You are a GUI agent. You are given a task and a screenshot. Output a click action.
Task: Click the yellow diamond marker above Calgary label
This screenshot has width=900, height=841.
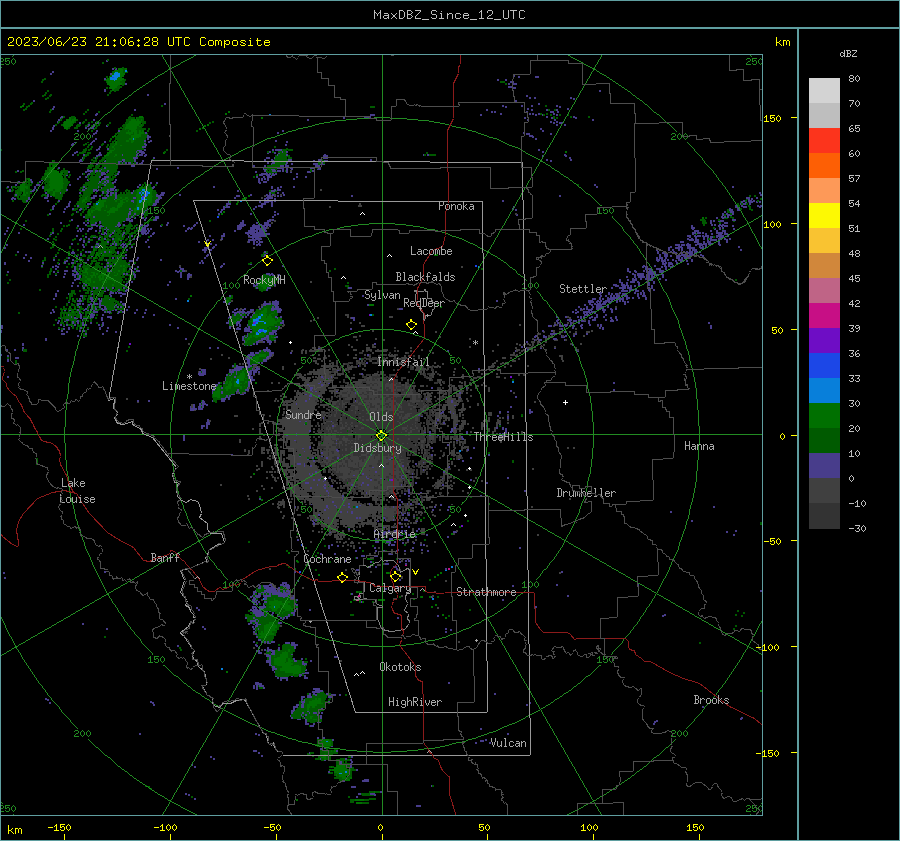[x=395, y=576]
